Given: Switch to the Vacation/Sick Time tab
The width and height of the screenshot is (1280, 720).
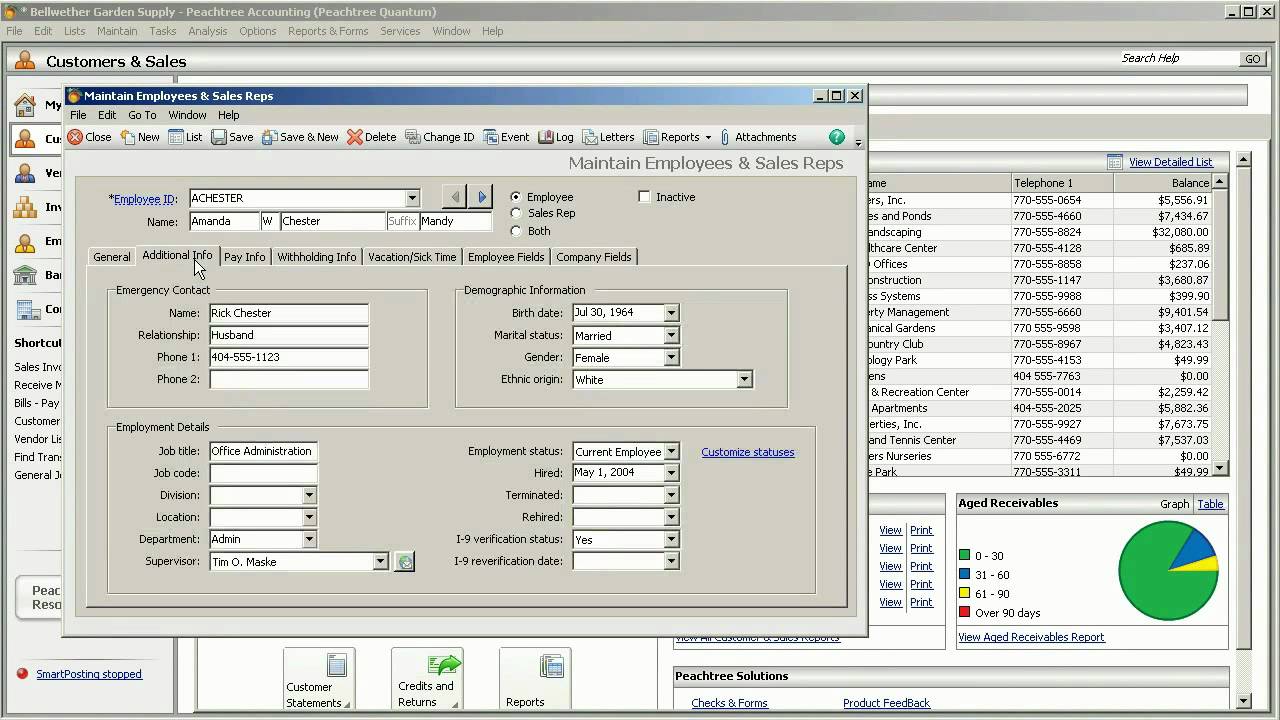Looking at the screenshot, I should 412,257.
